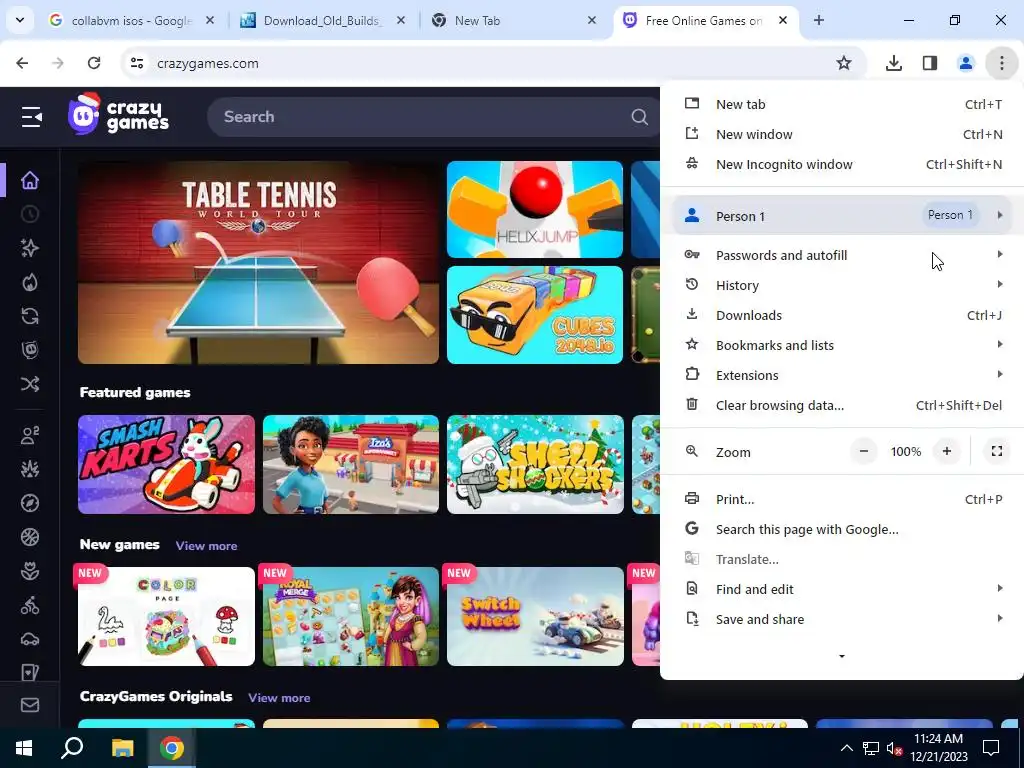Reload the page
This screenshot has width=1024, height=768.
(94, 63)
